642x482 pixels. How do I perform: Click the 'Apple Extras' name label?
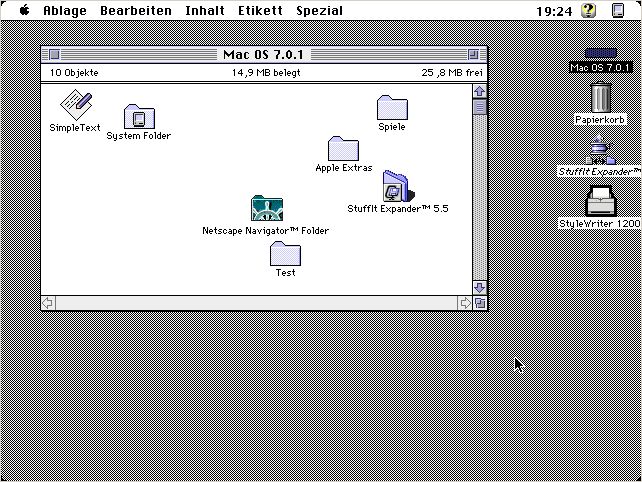click(x=344, y=167)
